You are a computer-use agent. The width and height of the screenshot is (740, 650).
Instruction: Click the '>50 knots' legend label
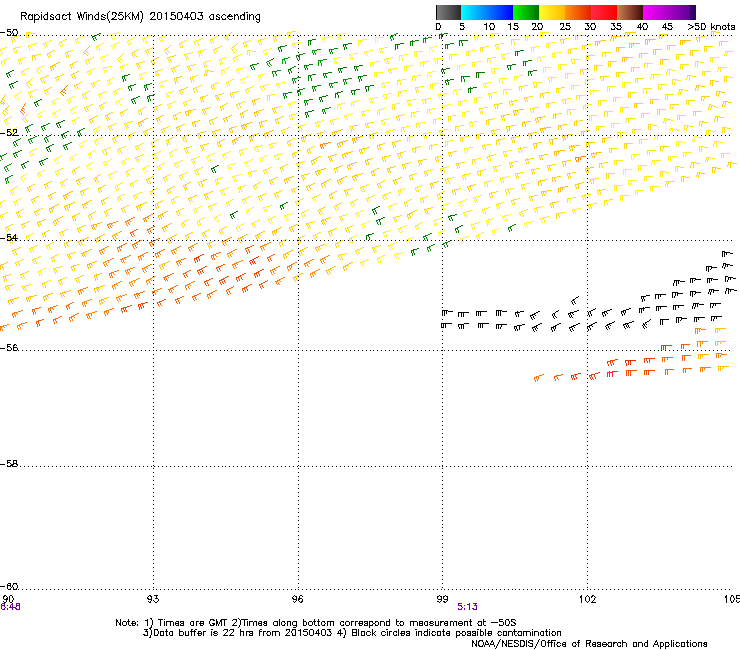coord(711,26)
